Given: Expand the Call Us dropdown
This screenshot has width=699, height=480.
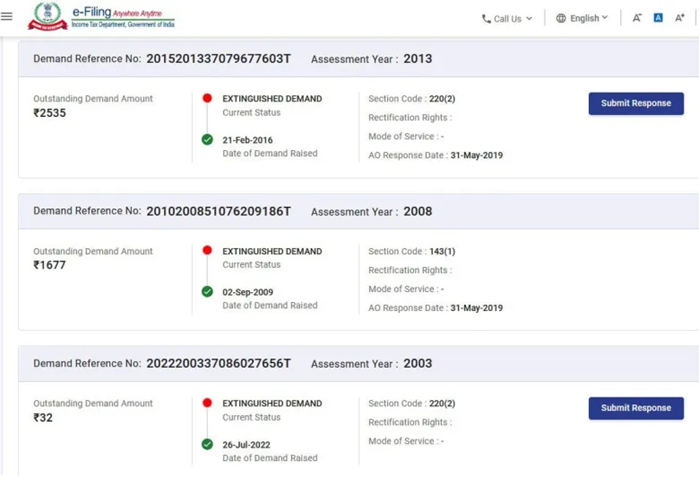Looking at the screenshot, I should (507, 18).
